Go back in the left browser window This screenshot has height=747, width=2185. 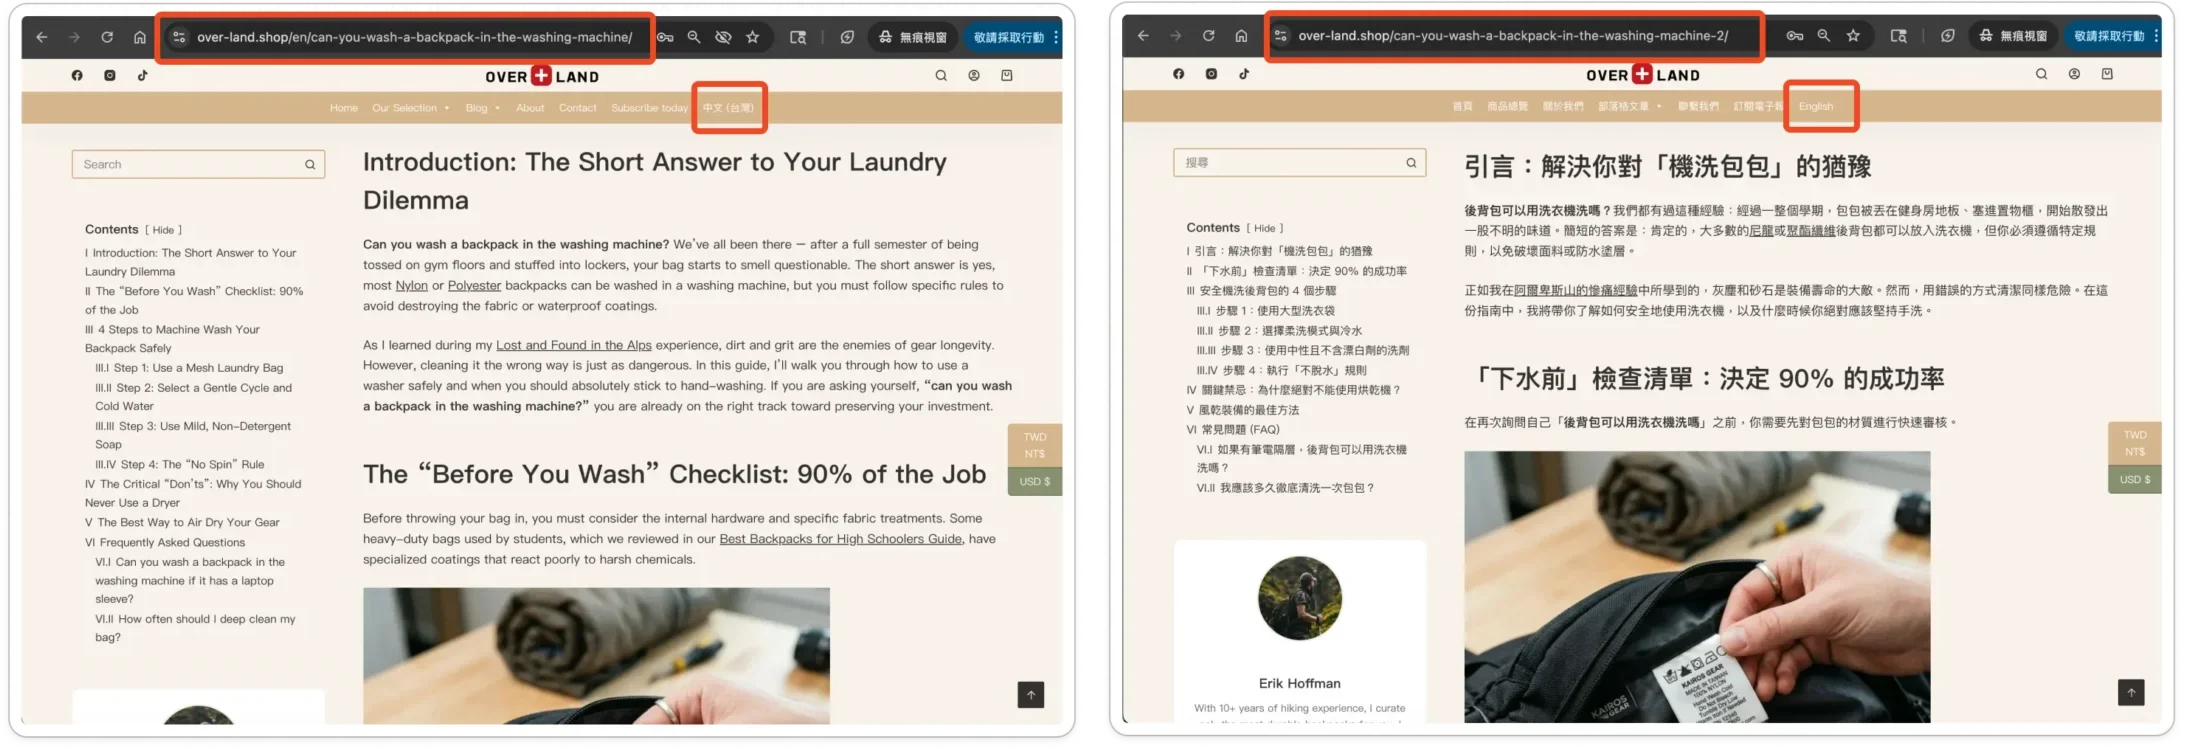click(41, 37)
